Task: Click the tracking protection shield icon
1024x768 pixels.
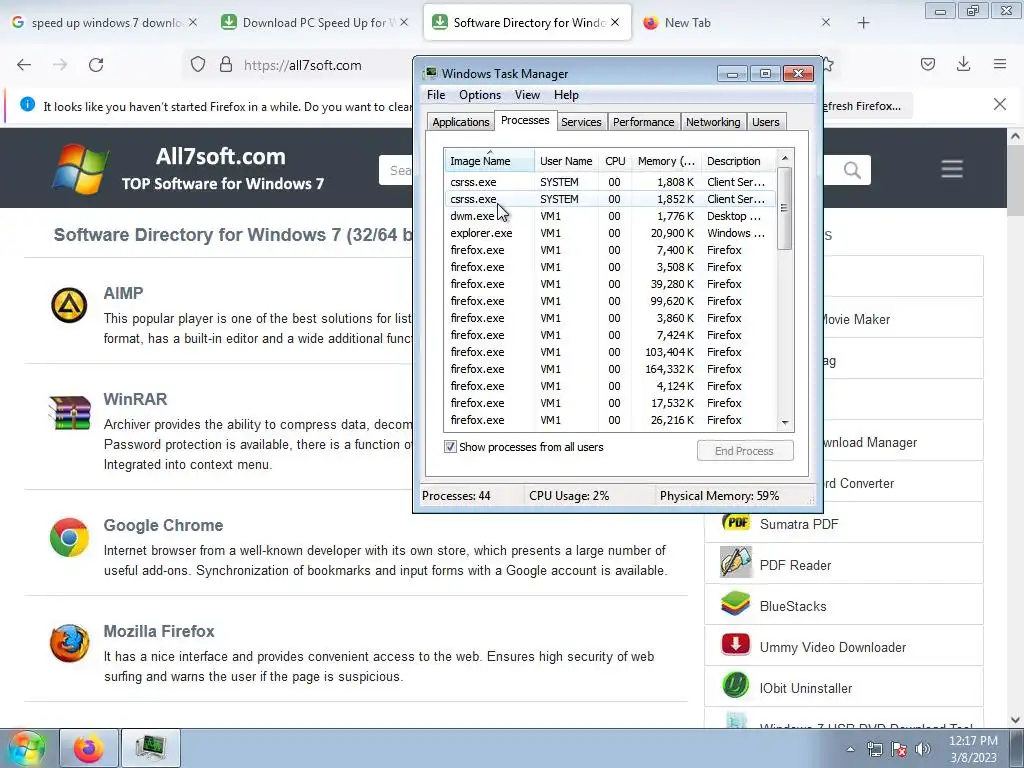Action: pyautogui.click(x=198, y=65)
